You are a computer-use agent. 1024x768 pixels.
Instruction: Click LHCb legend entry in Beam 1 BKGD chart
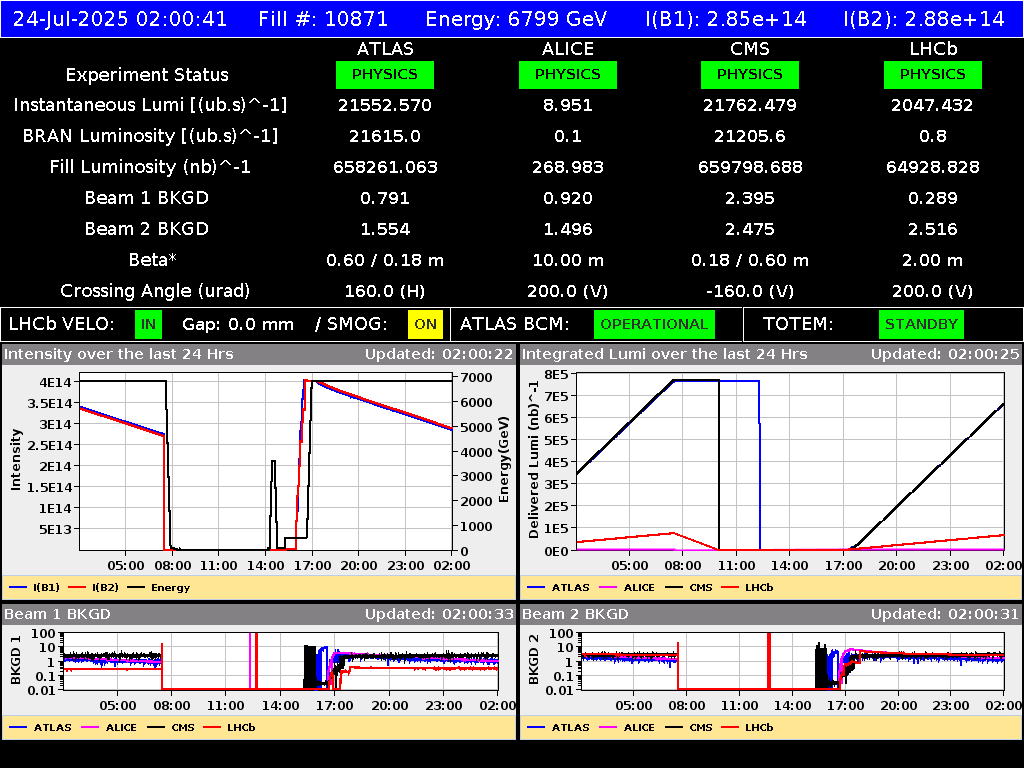coord(229,727)
